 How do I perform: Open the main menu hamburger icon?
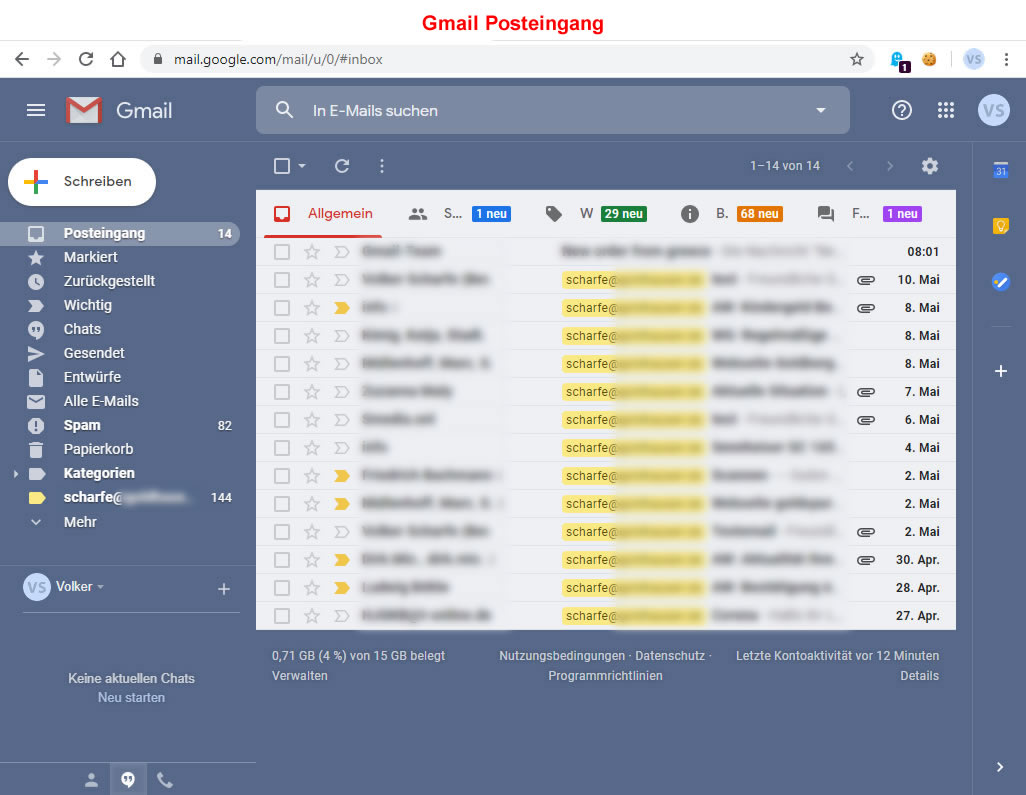click(x=36, y=110)
